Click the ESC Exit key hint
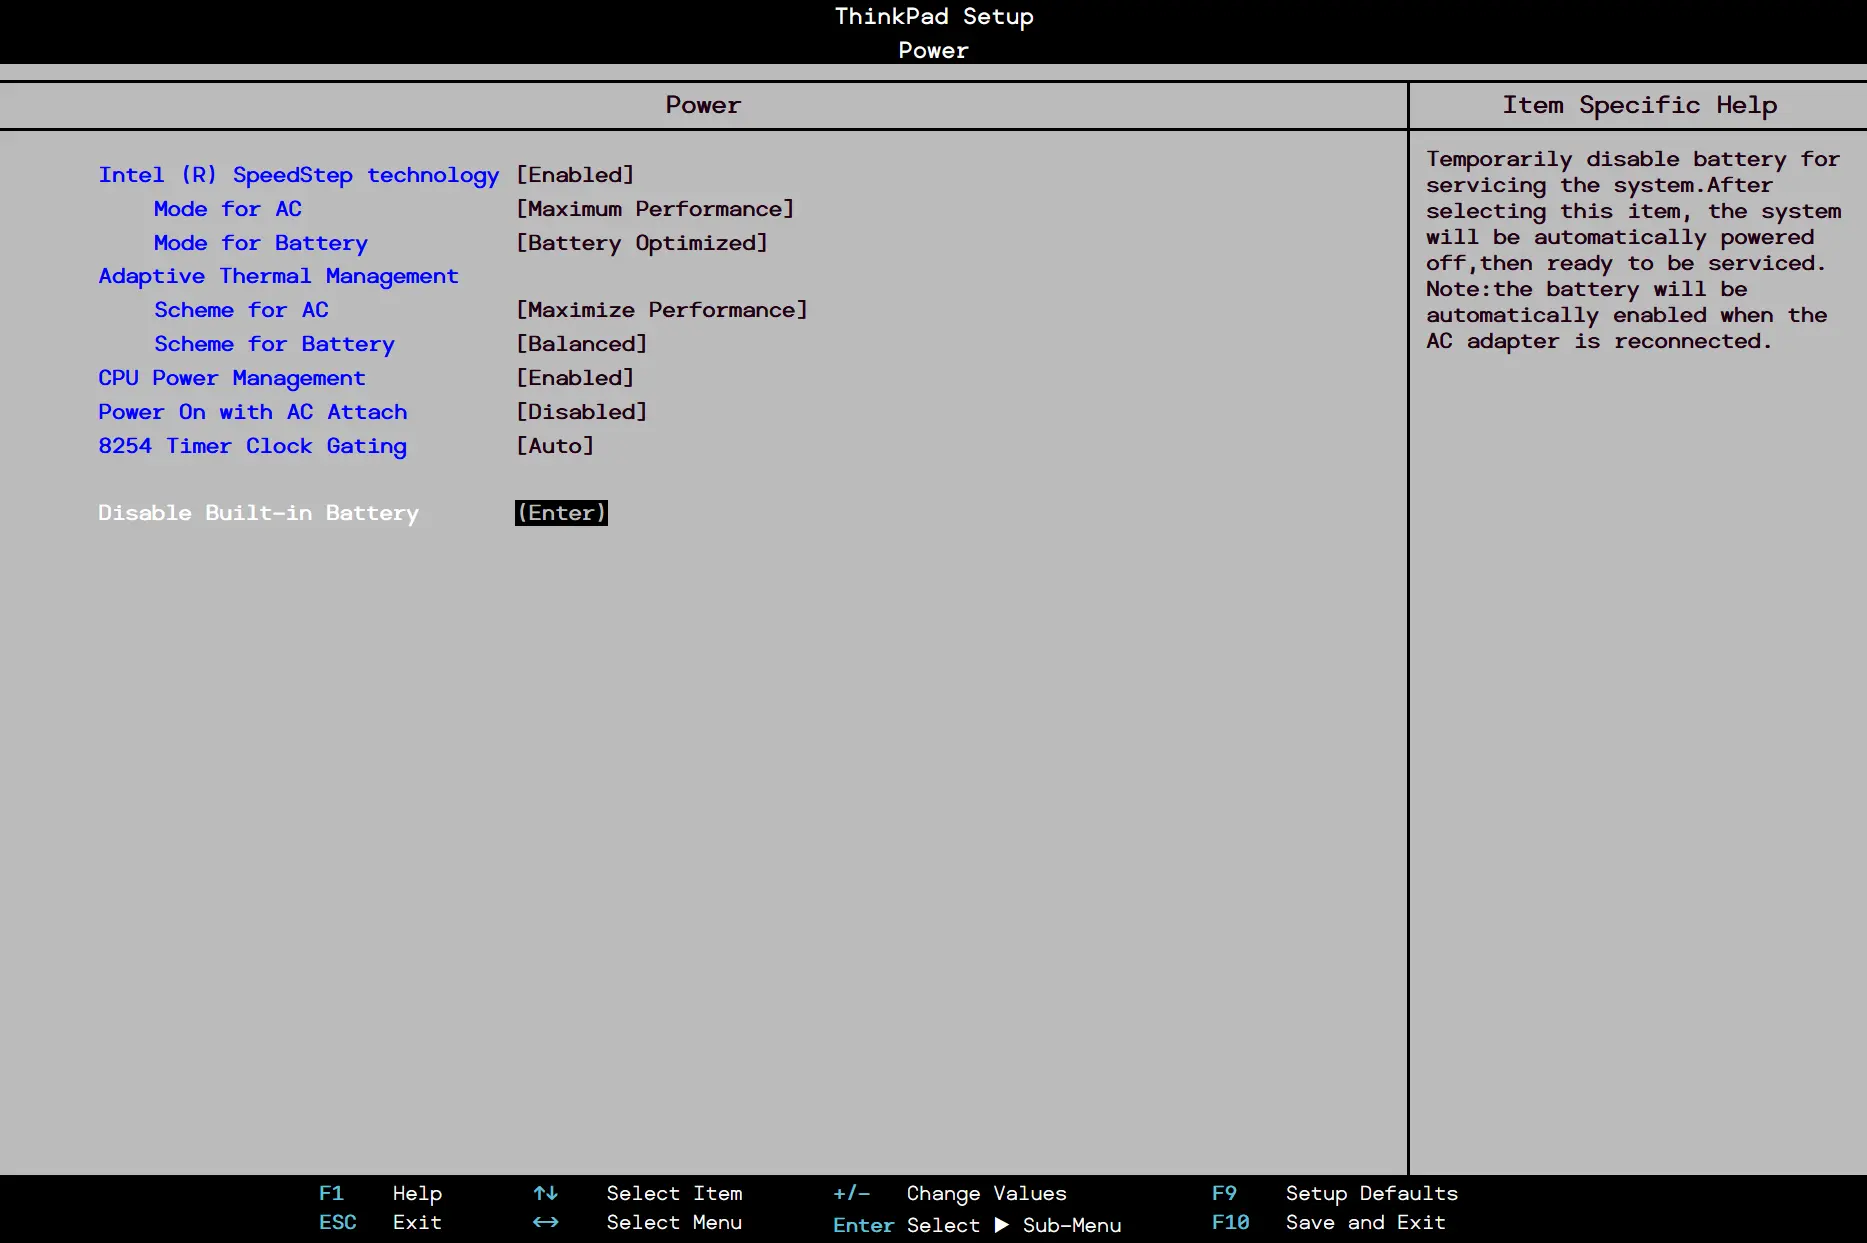Image resolution: width=1867 pixels, height=1243 pixels. [x=380, y=1223]
